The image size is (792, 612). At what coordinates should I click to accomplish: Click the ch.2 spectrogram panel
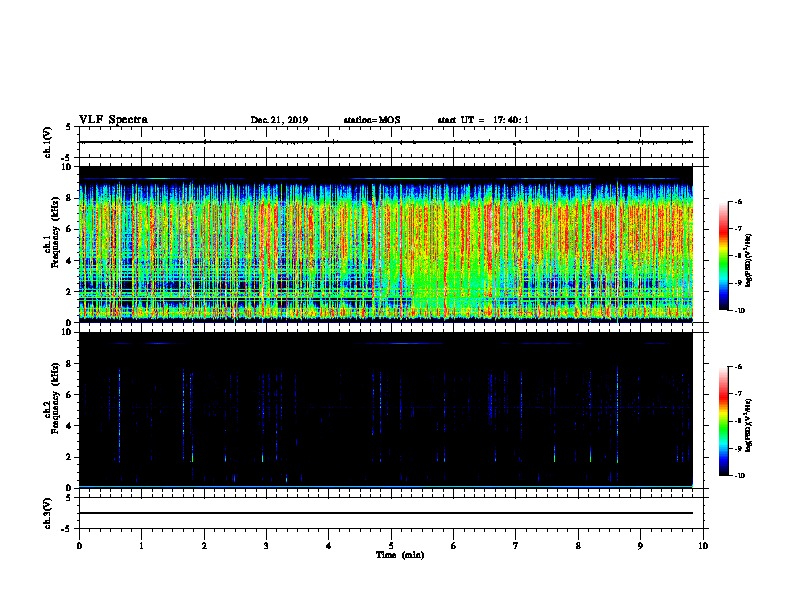pyautogui.click(x=386, y=410)
